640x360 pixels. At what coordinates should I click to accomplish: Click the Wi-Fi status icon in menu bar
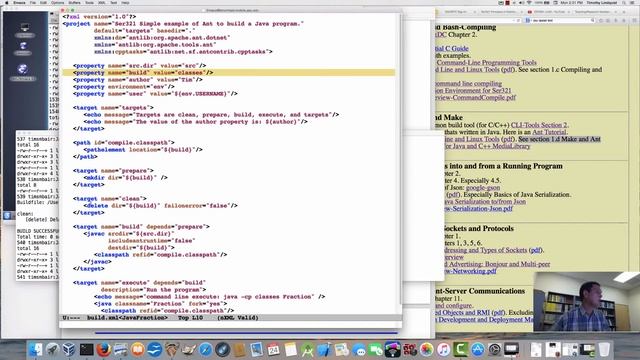click(529, 2)
